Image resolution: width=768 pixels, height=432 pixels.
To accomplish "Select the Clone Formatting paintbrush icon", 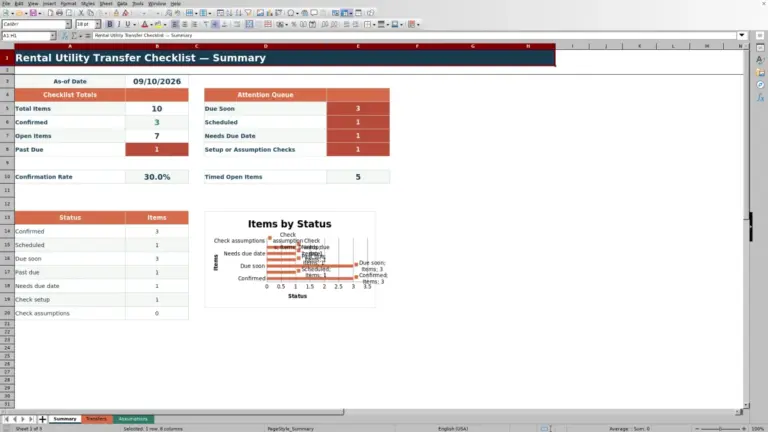I will pos(116,13).
